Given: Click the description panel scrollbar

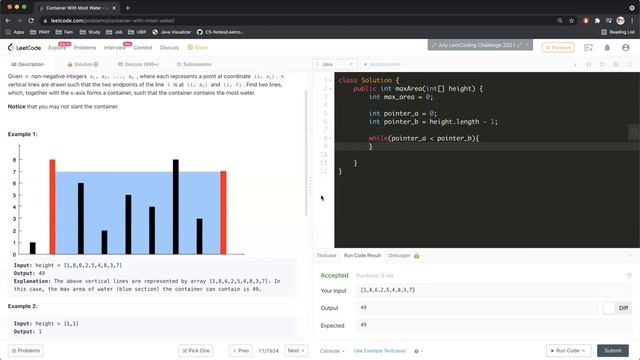Looking at the screenshot, I should point(306,153).
